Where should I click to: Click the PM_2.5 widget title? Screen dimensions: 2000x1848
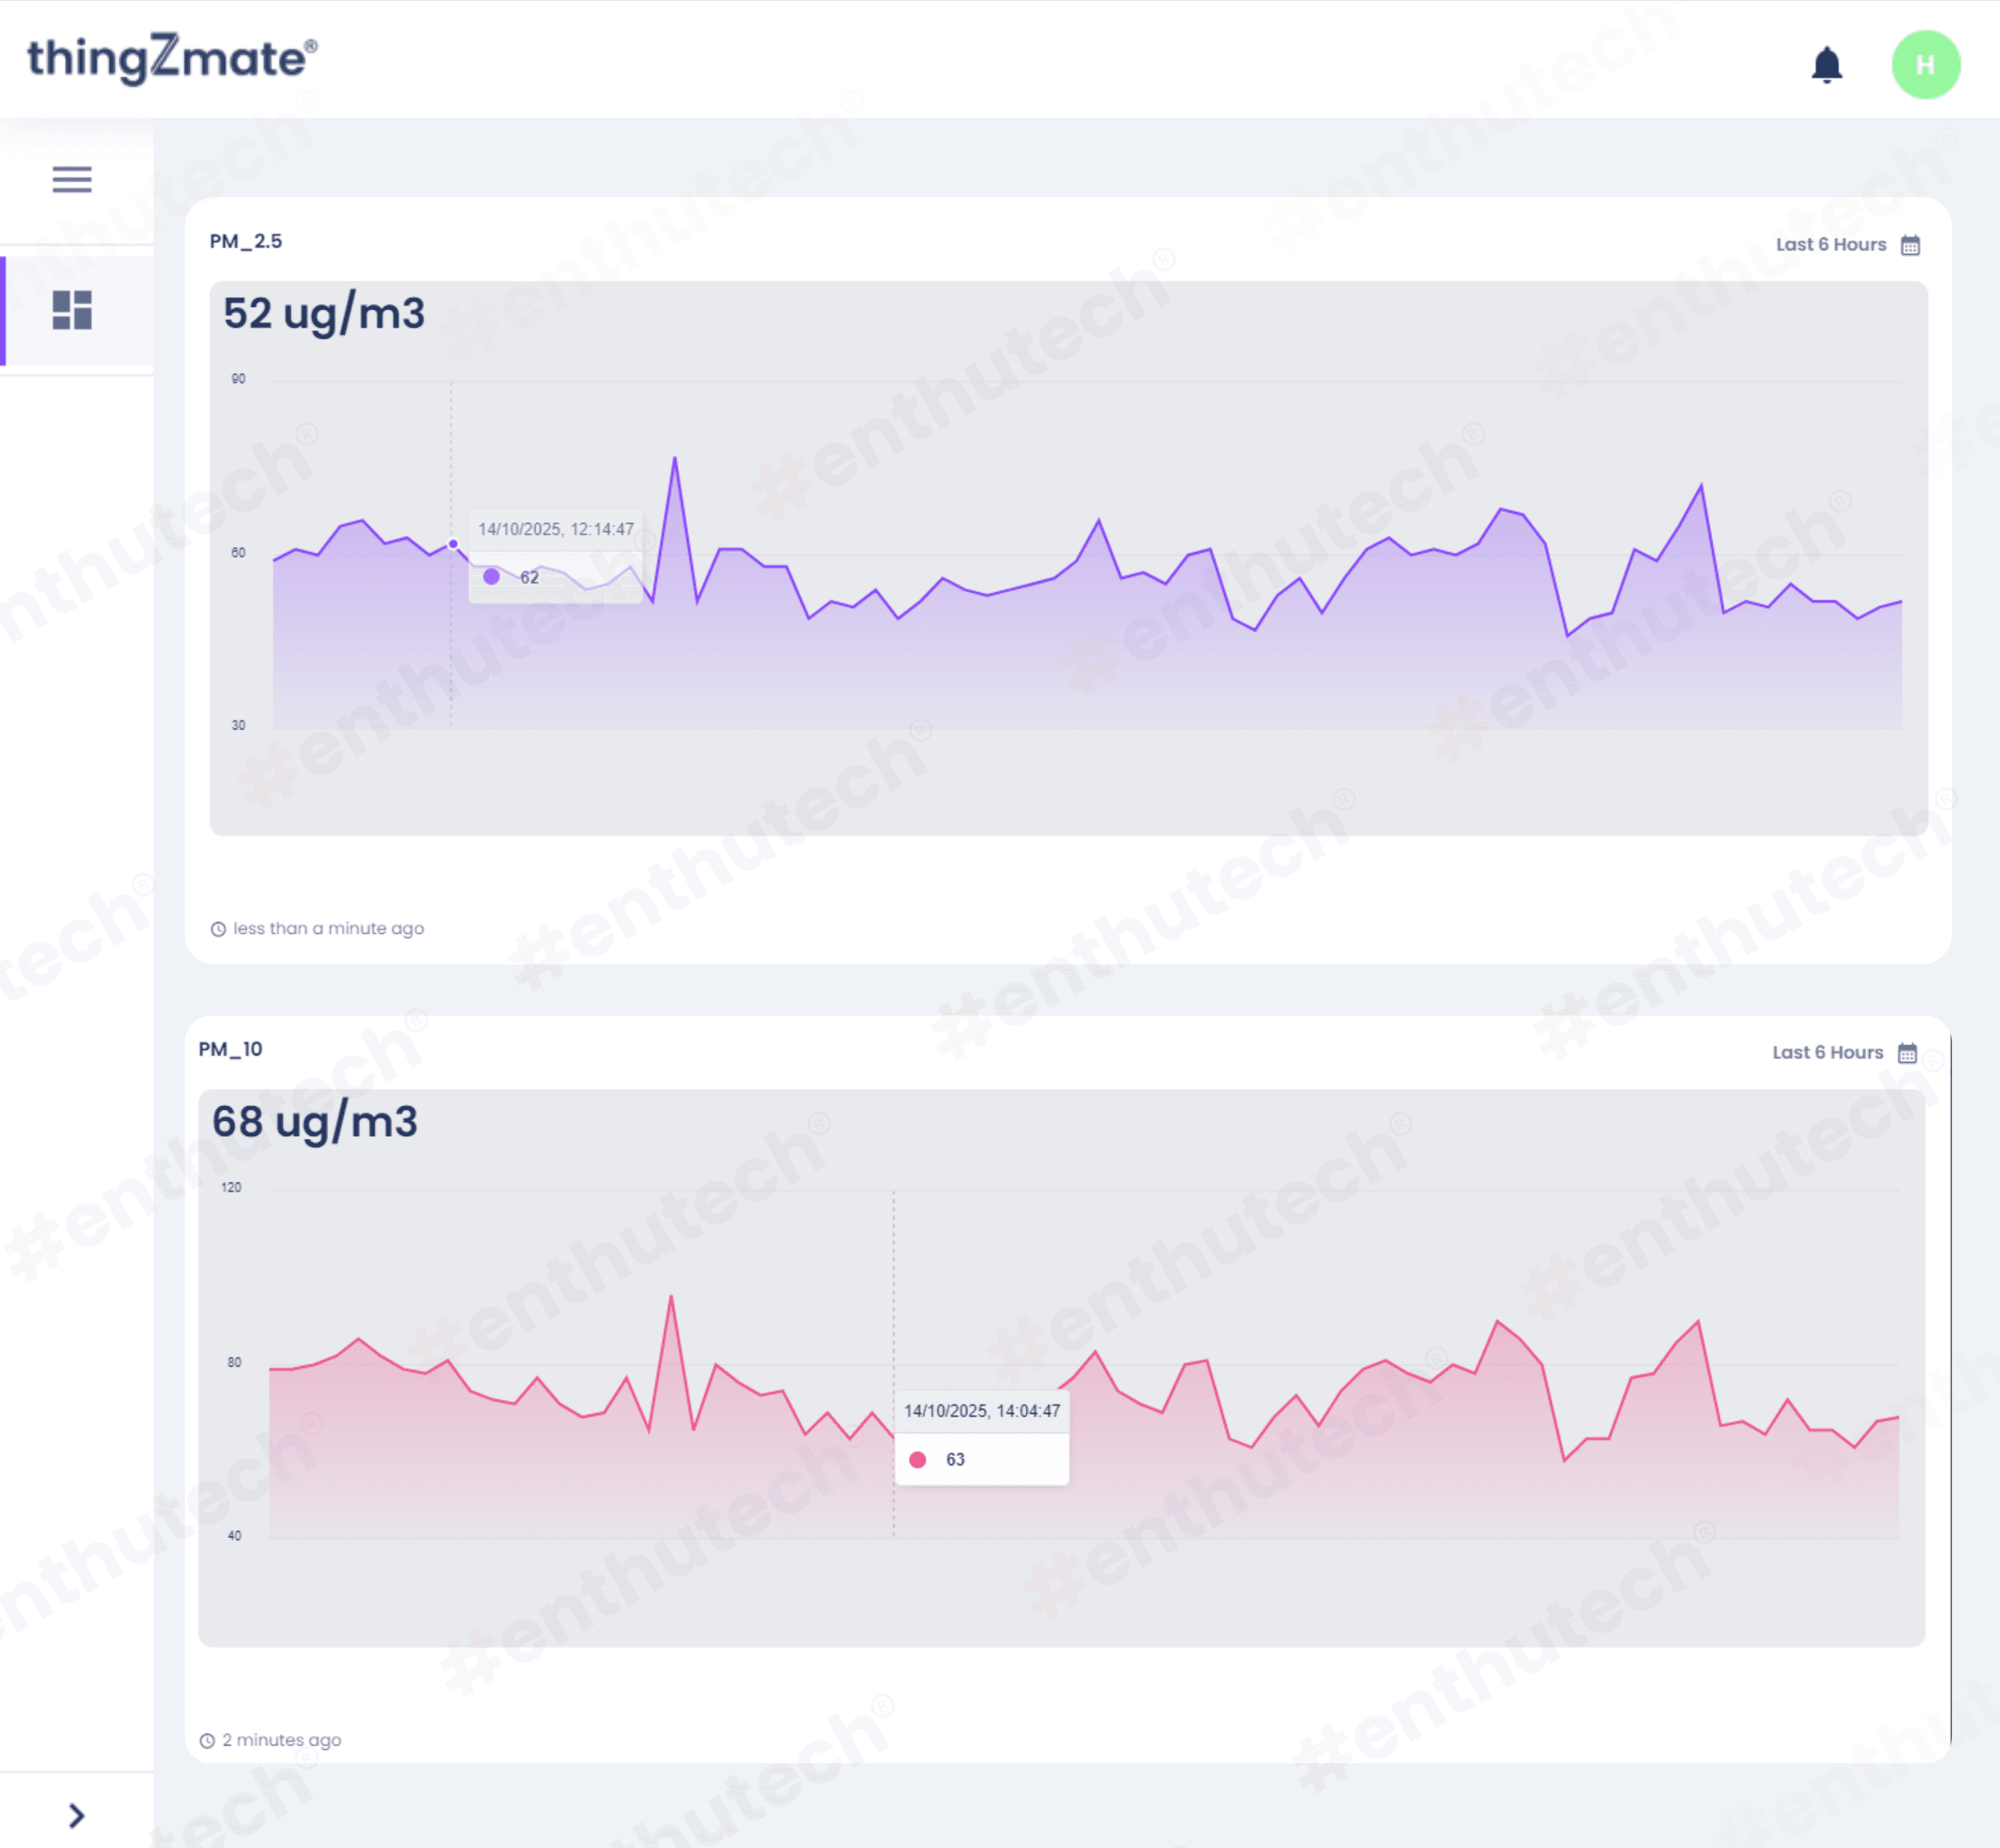[246, 241]
